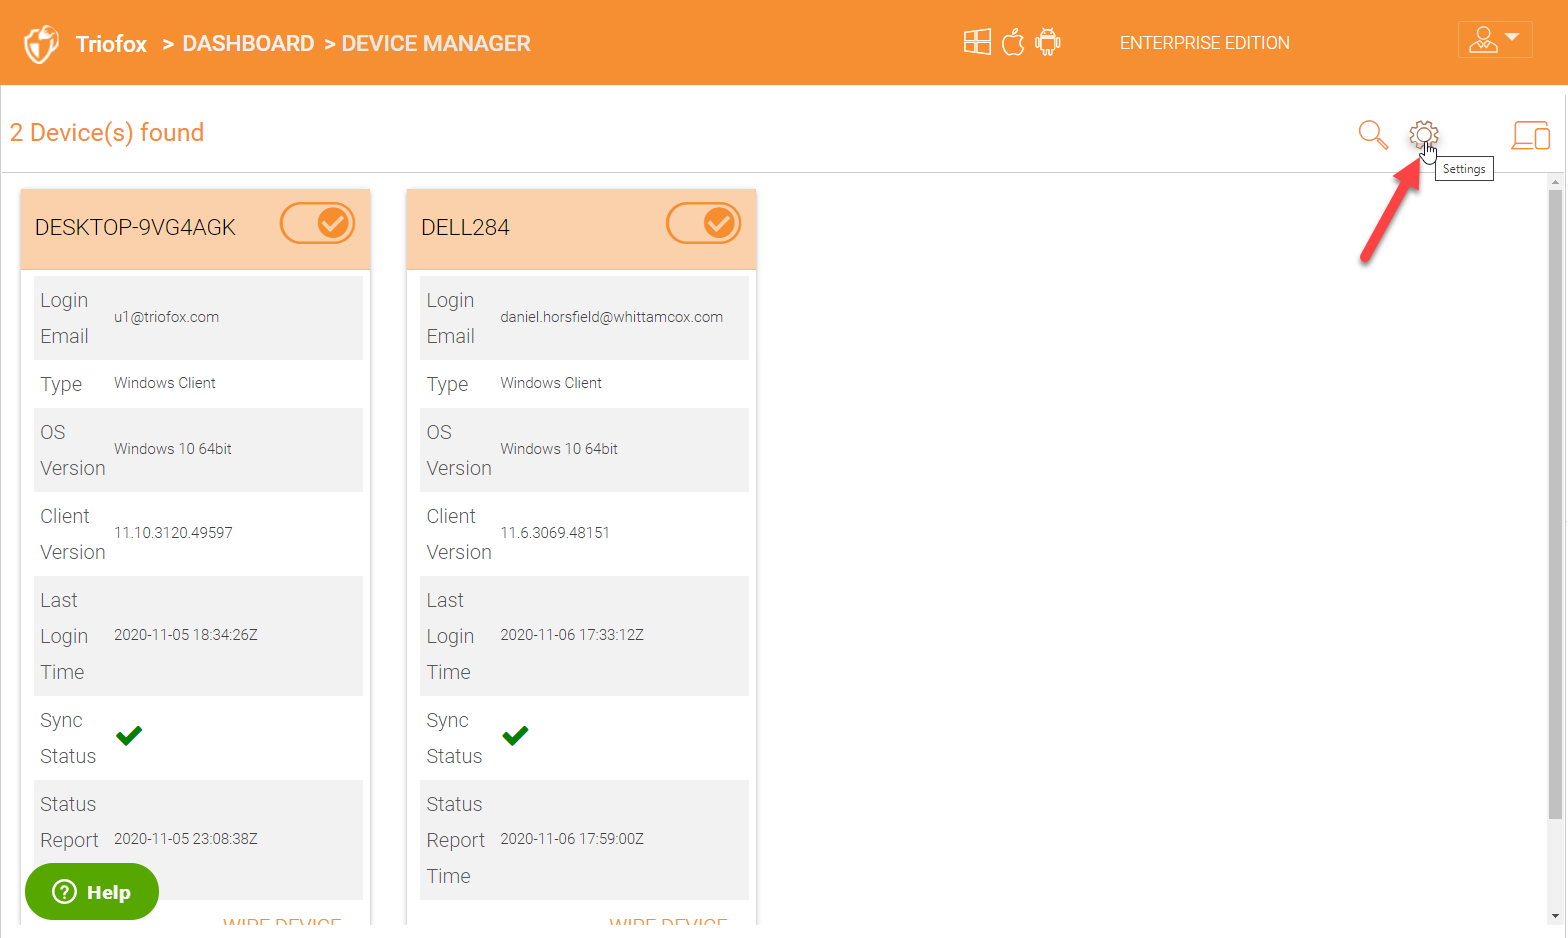This screenshot has height=938, width=1568.
Task: Disable the DESKTOP-9VG4AGK device toggle
Action: point(317,223)
